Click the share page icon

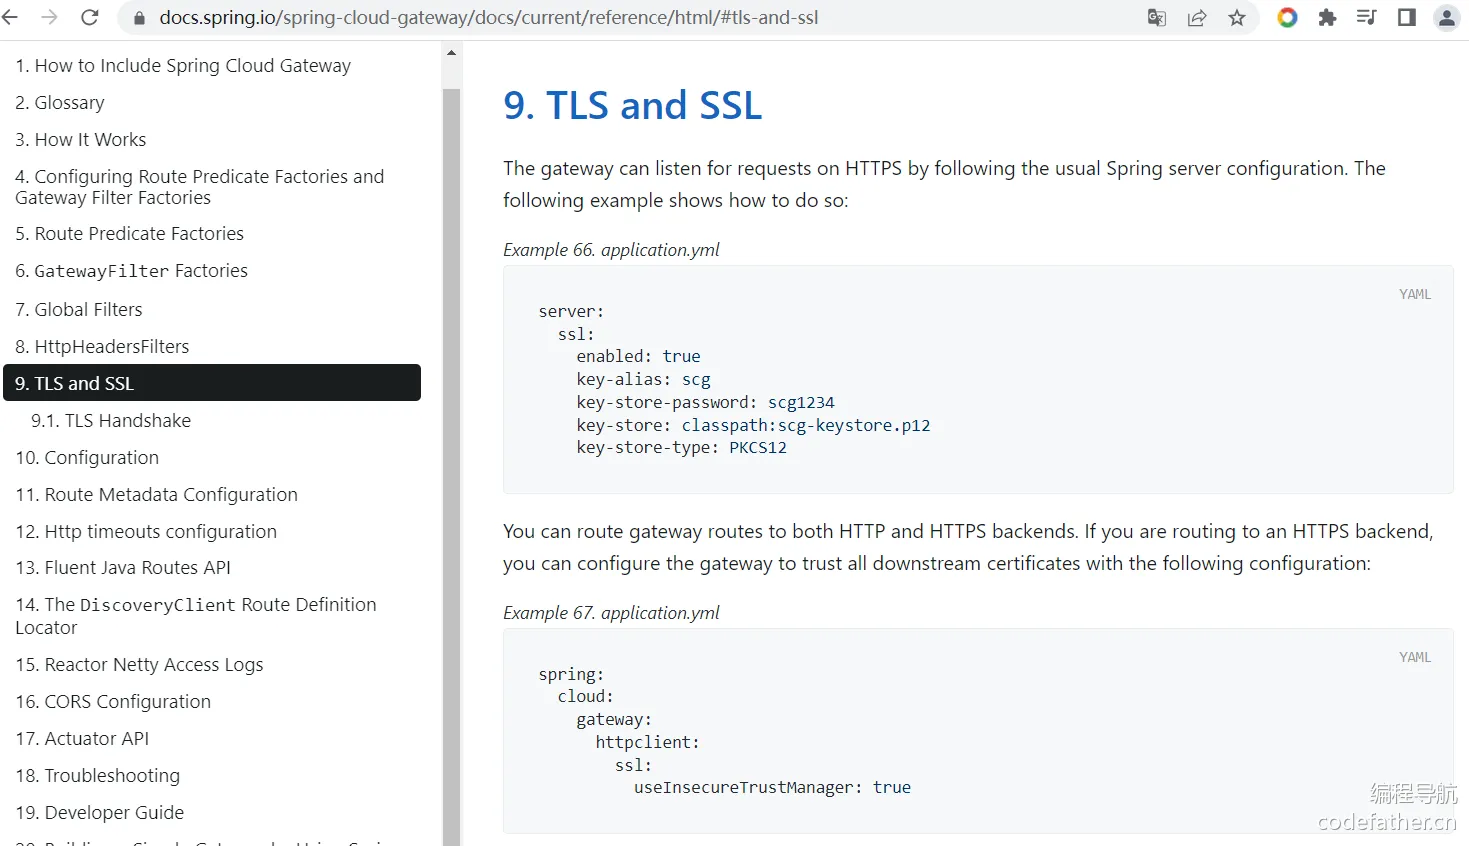[1197, 18]
